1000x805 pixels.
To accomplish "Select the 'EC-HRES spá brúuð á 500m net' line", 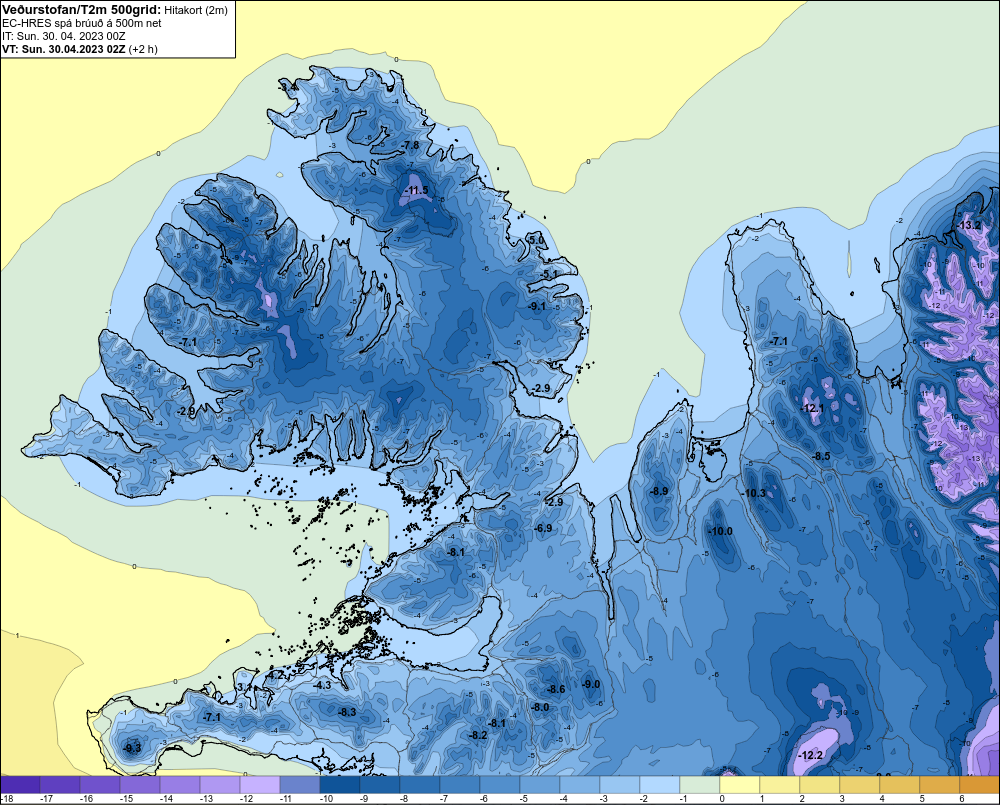I will click(x=82, y=23).
